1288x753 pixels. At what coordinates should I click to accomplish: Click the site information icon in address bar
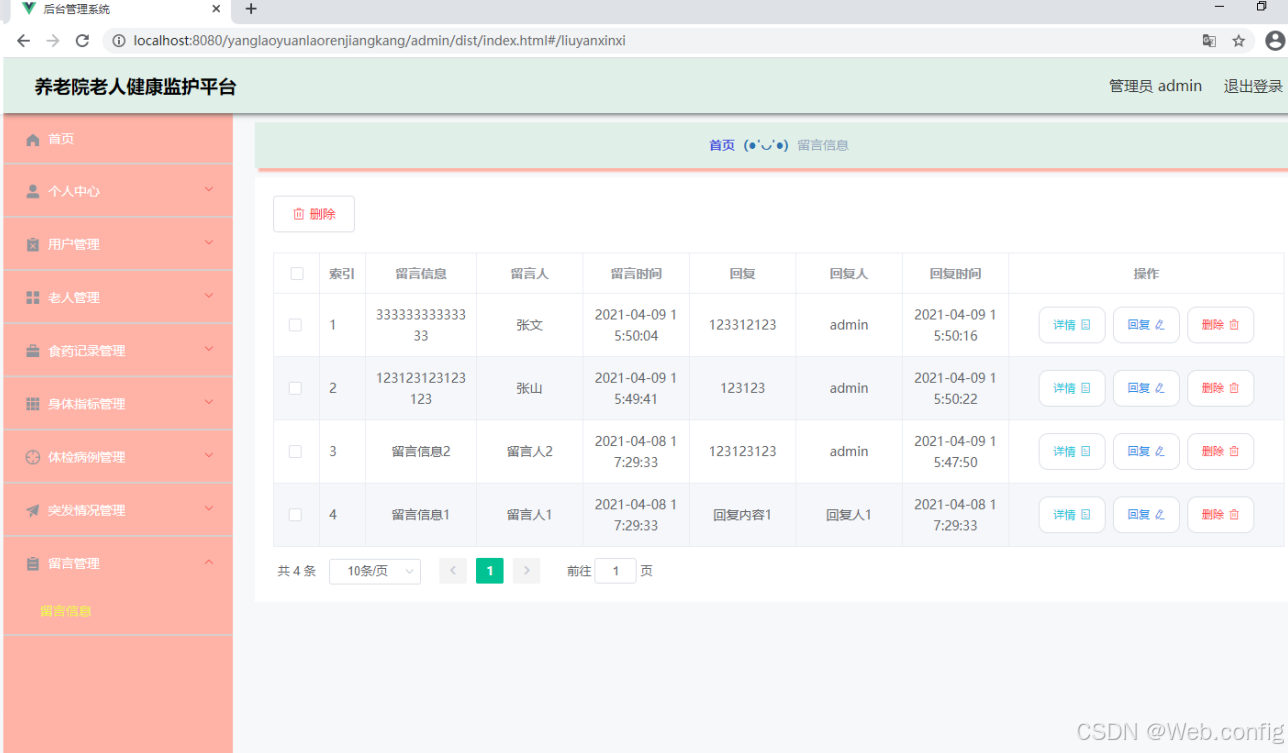click(x=119, y=41)
